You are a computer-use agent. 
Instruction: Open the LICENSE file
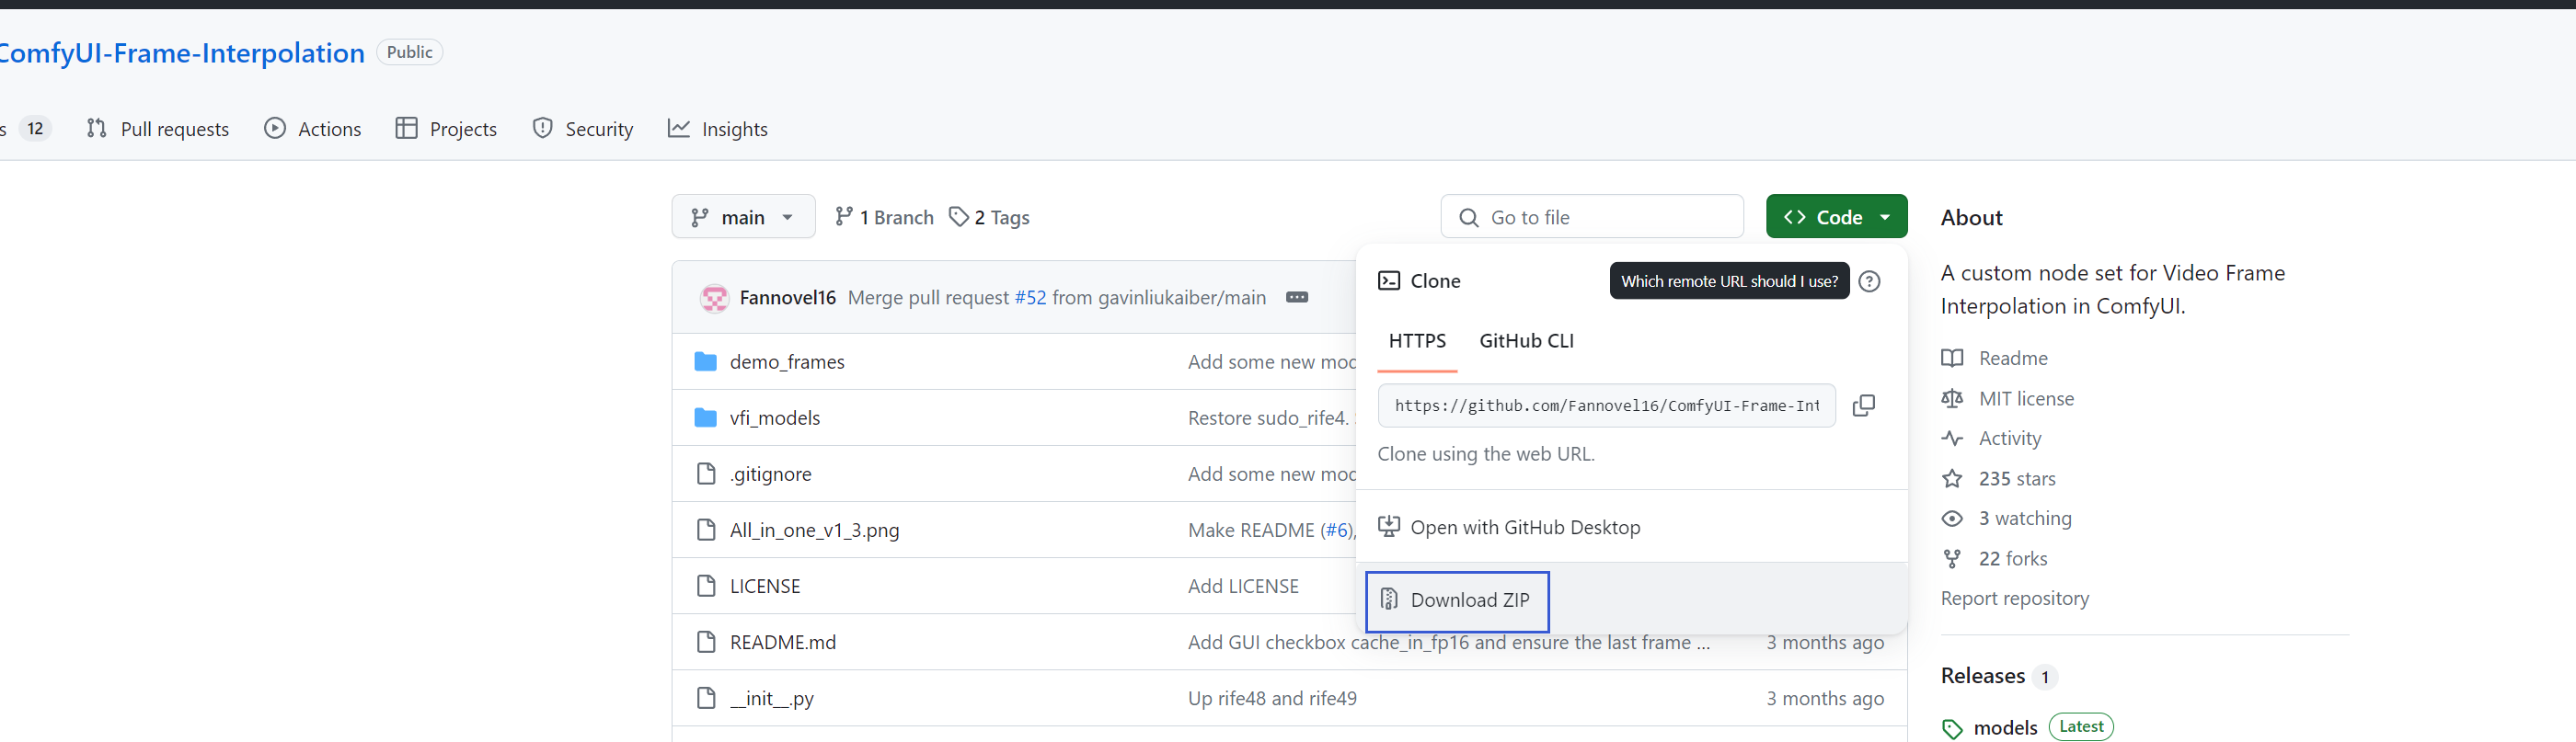tap(765, 586)
